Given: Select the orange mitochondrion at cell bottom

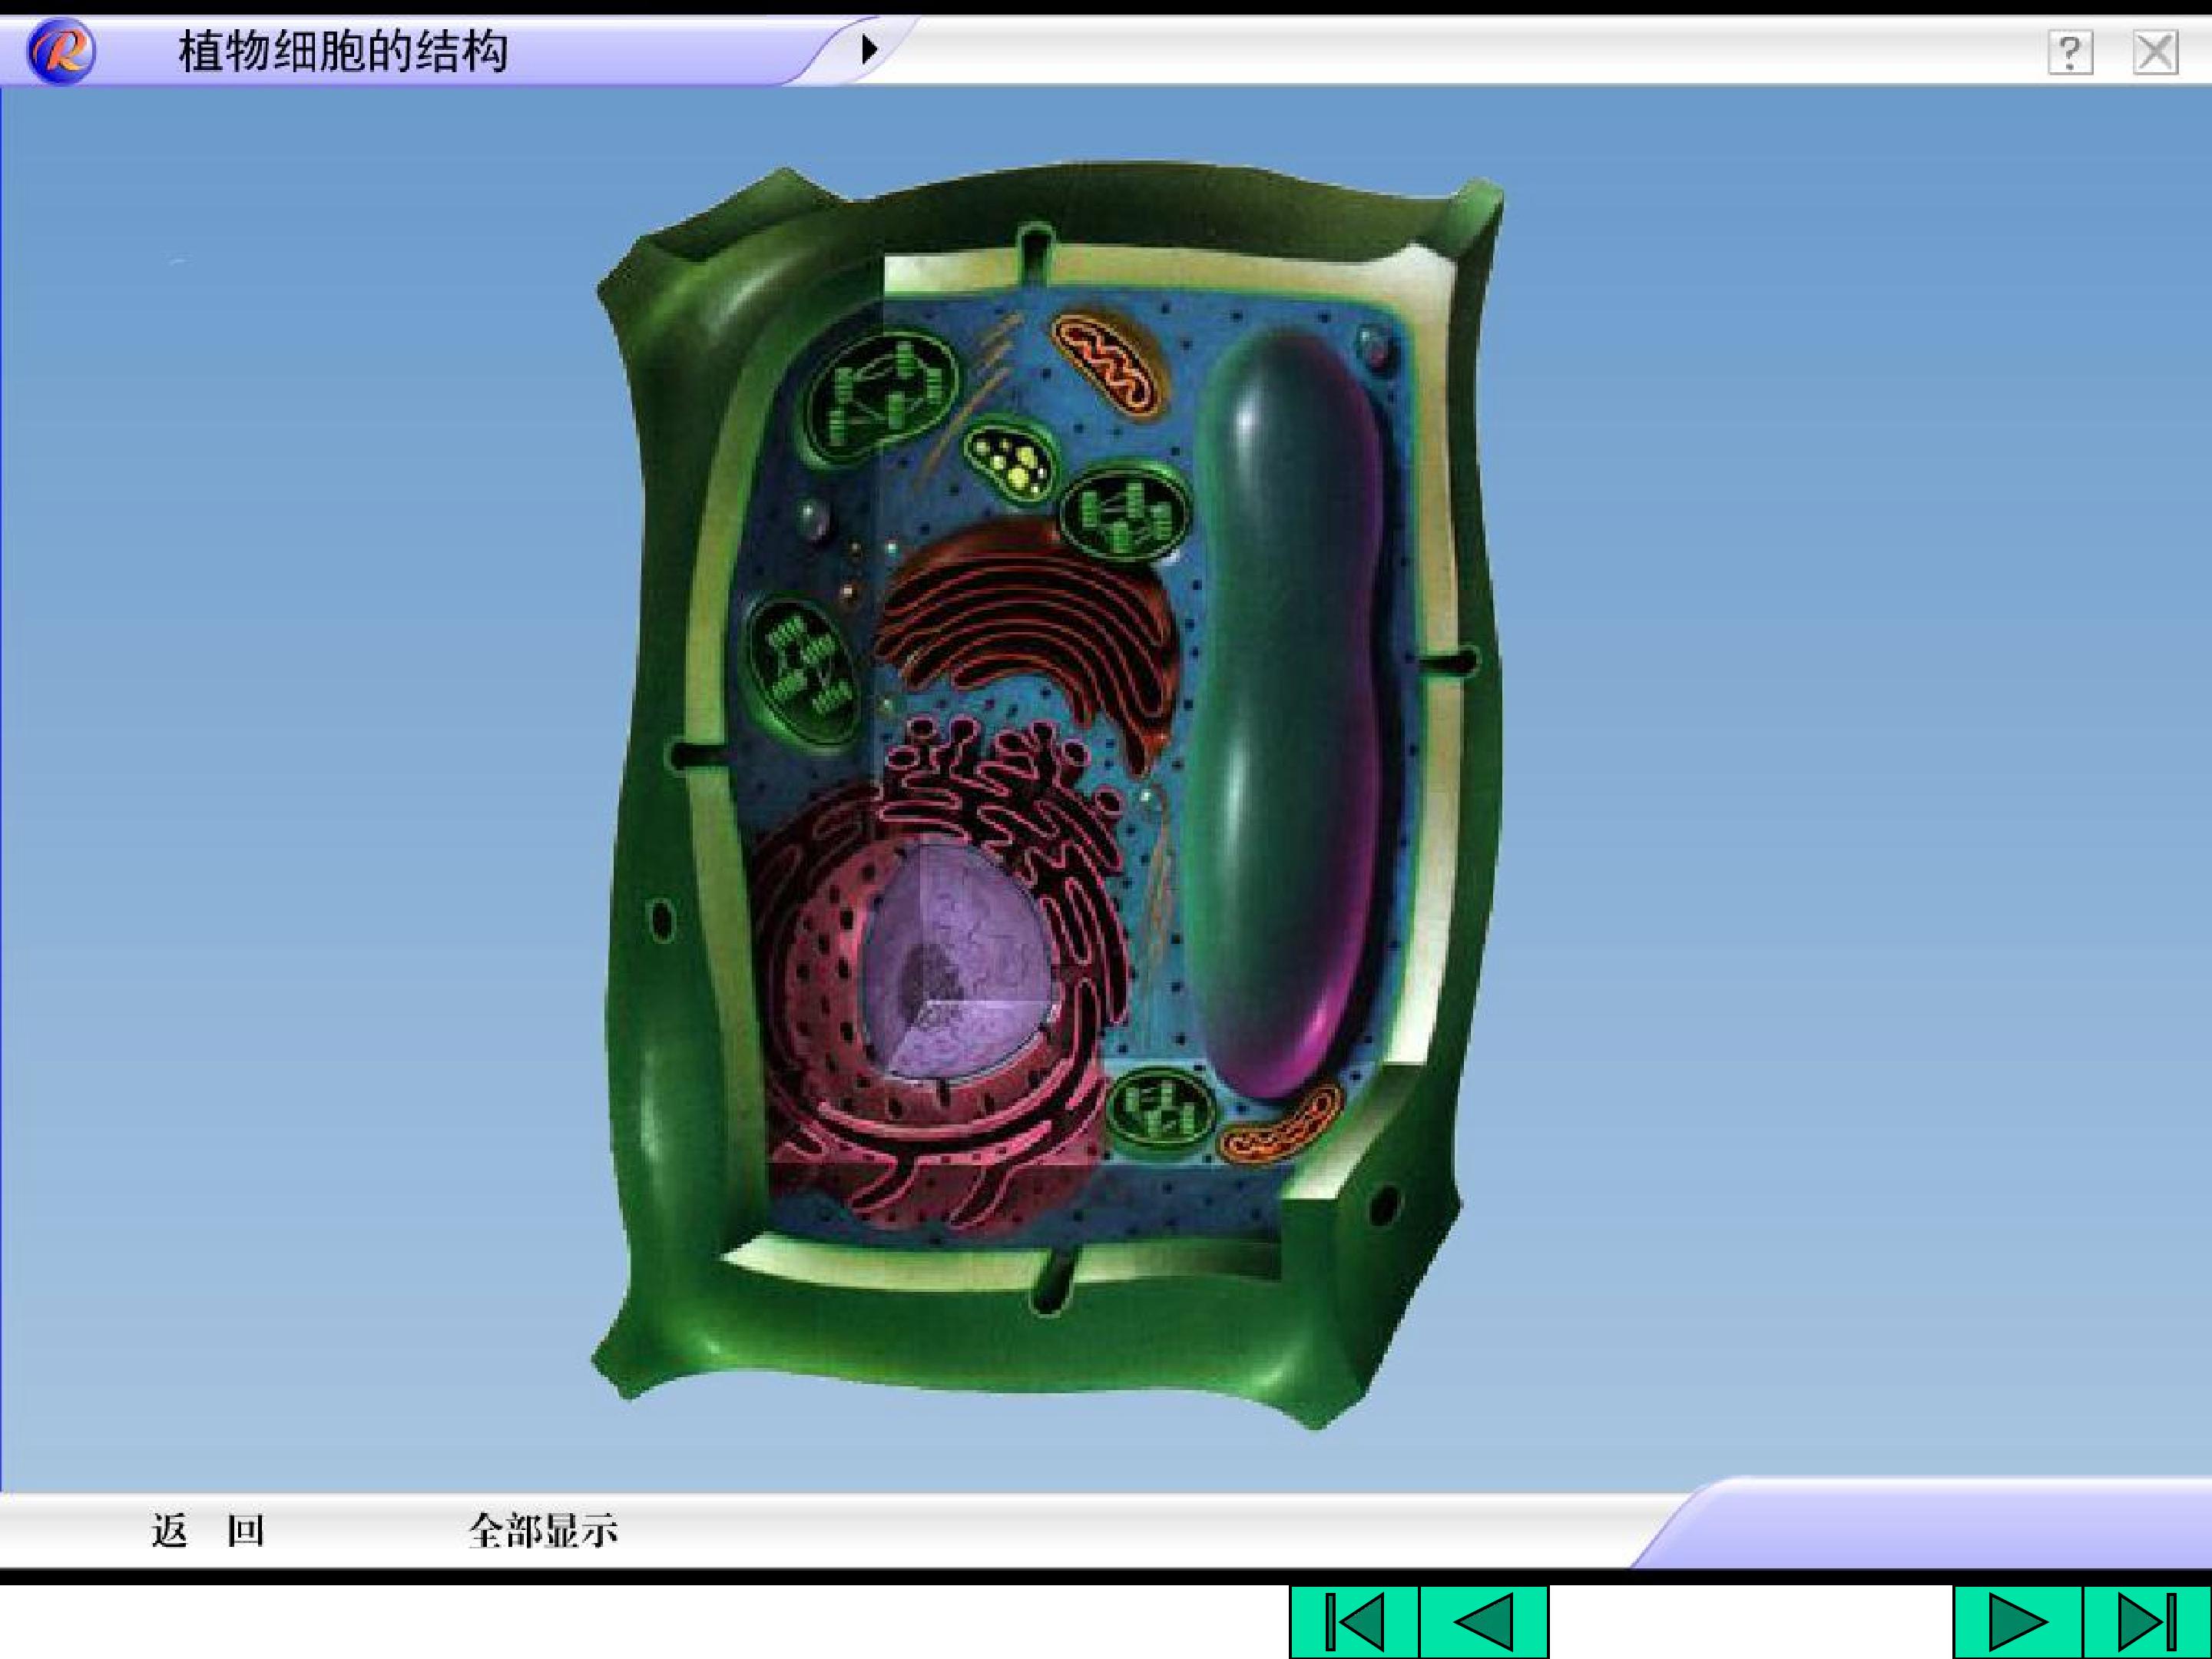Looking at the screenshot, I should (x=1279, y=1126).
